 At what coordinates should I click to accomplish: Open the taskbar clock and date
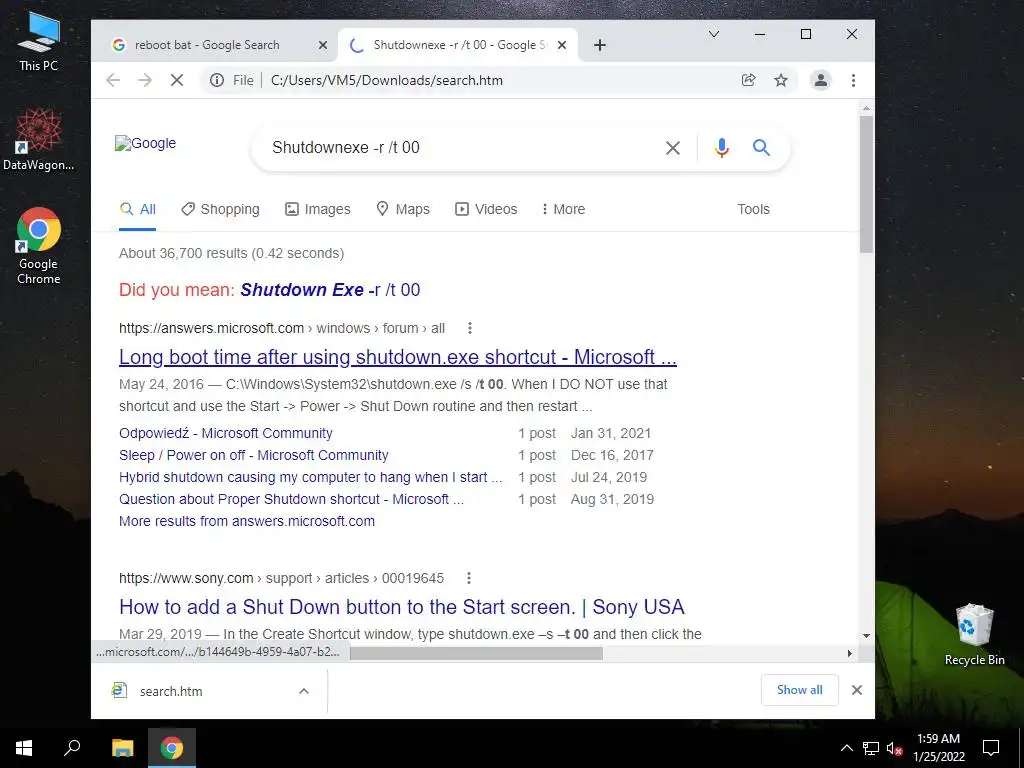(938, 748)
